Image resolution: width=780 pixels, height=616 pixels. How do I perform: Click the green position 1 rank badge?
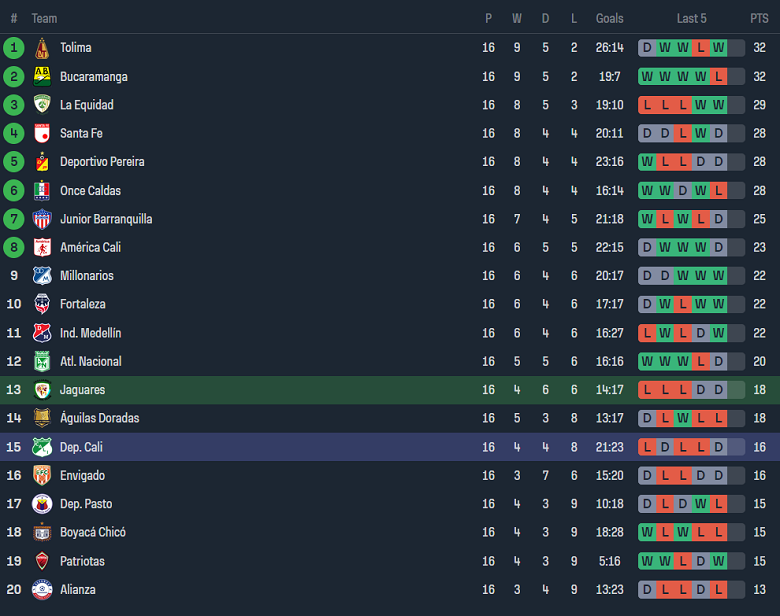(14, 48)
